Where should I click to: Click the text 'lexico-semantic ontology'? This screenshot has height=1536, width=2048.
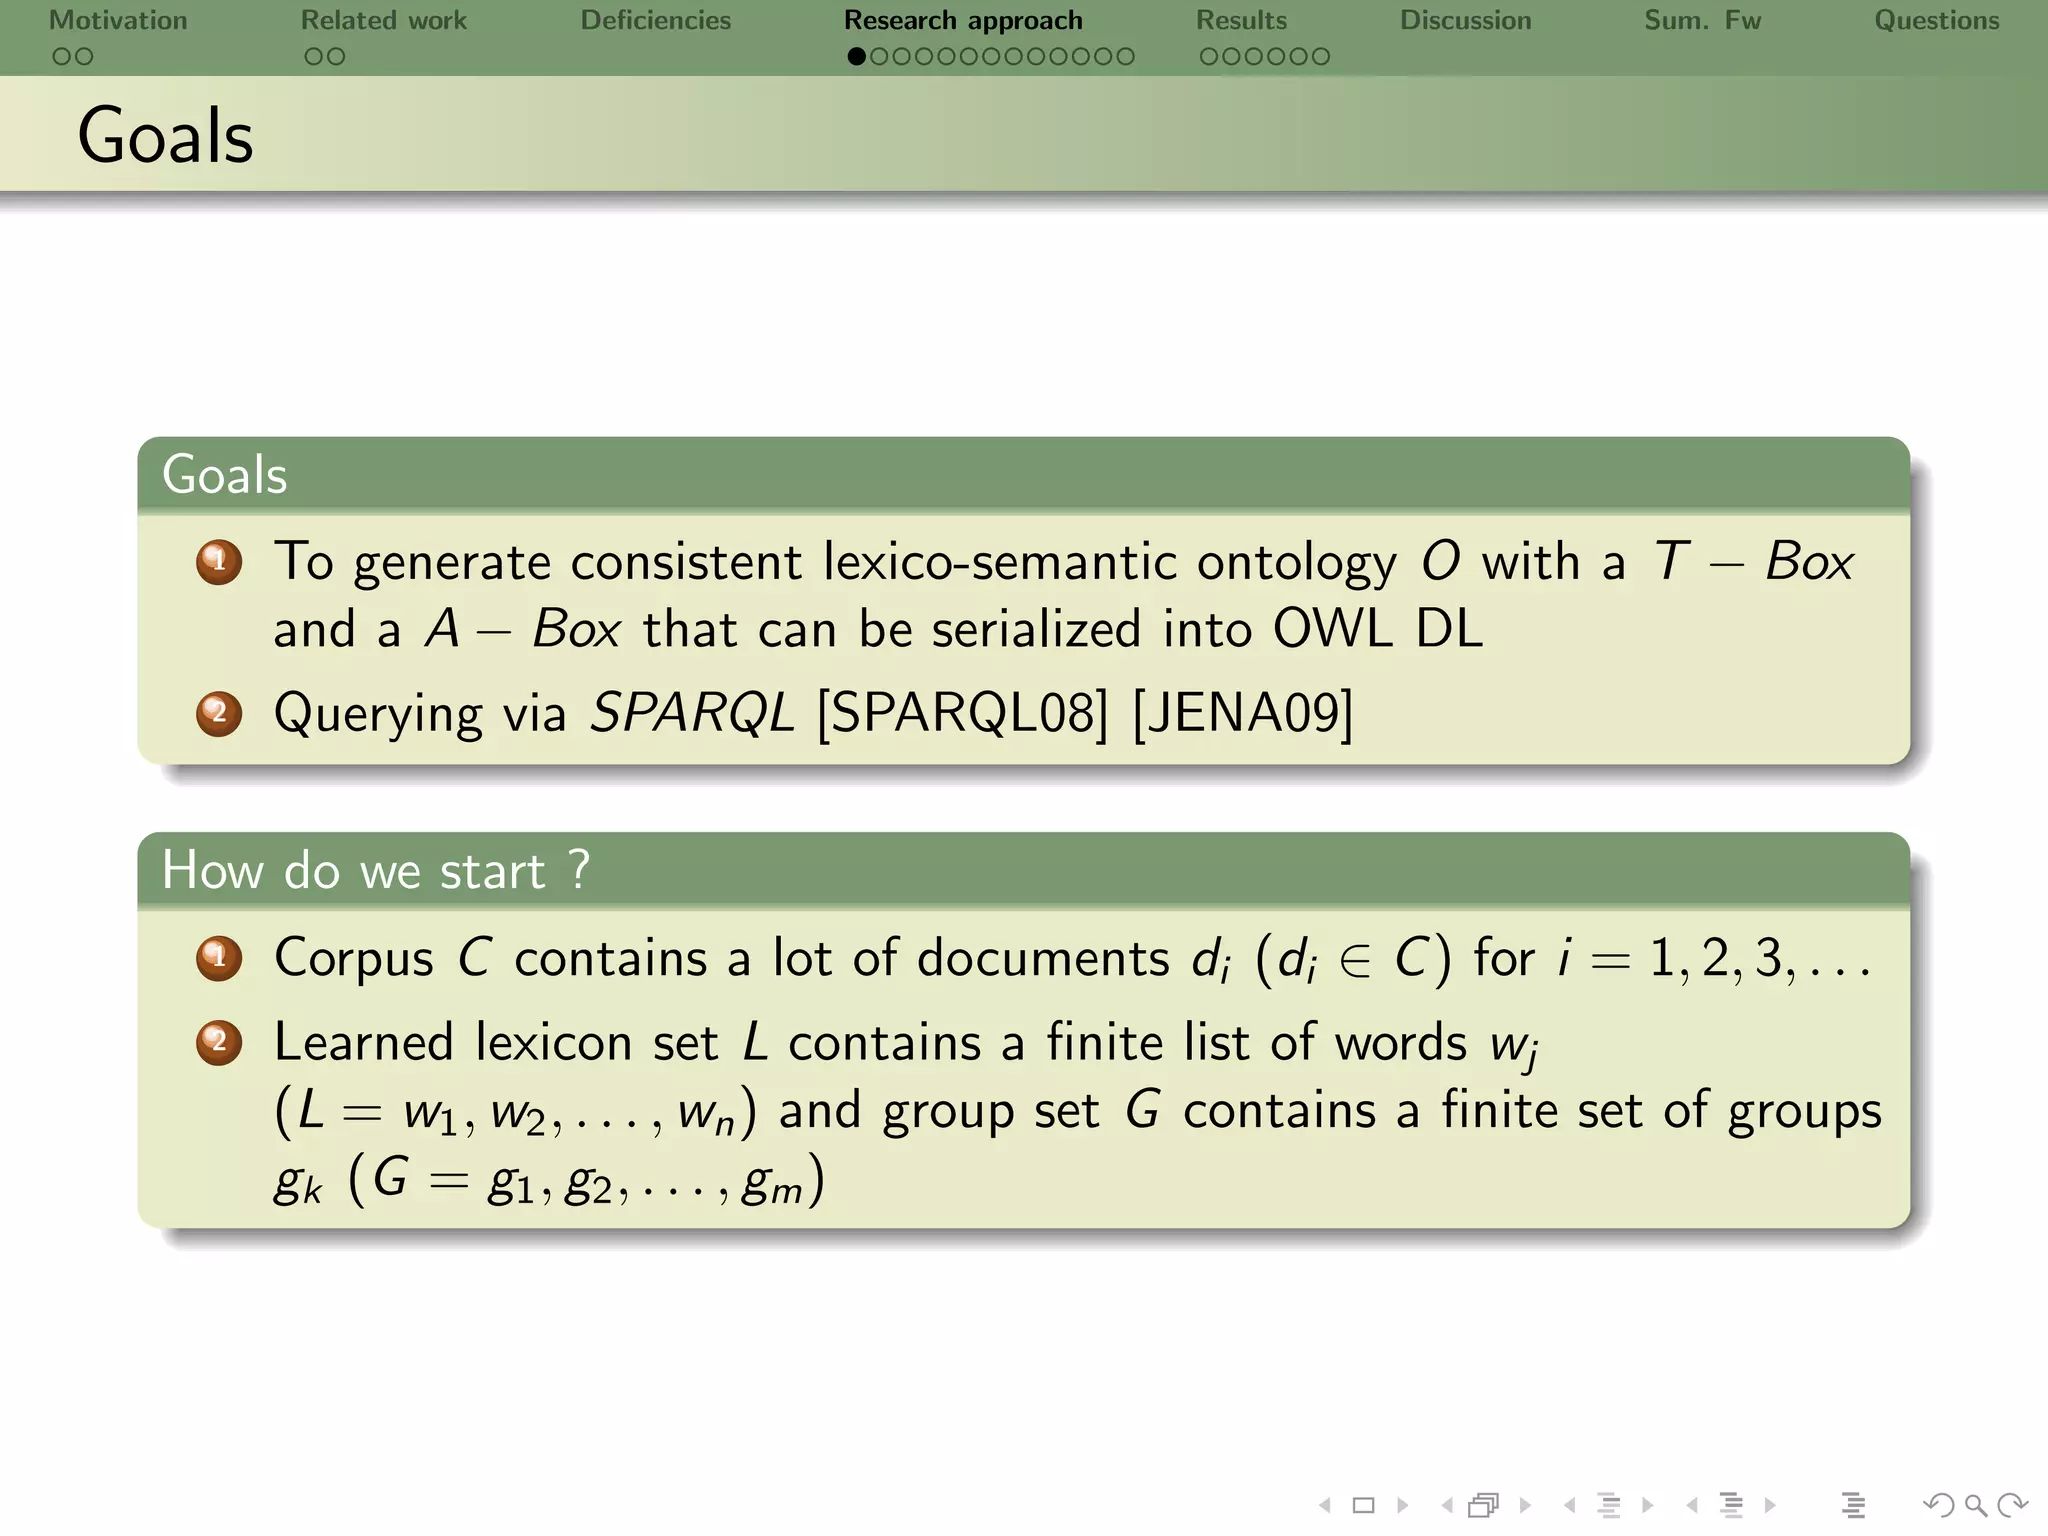[x=1110, y=563]
